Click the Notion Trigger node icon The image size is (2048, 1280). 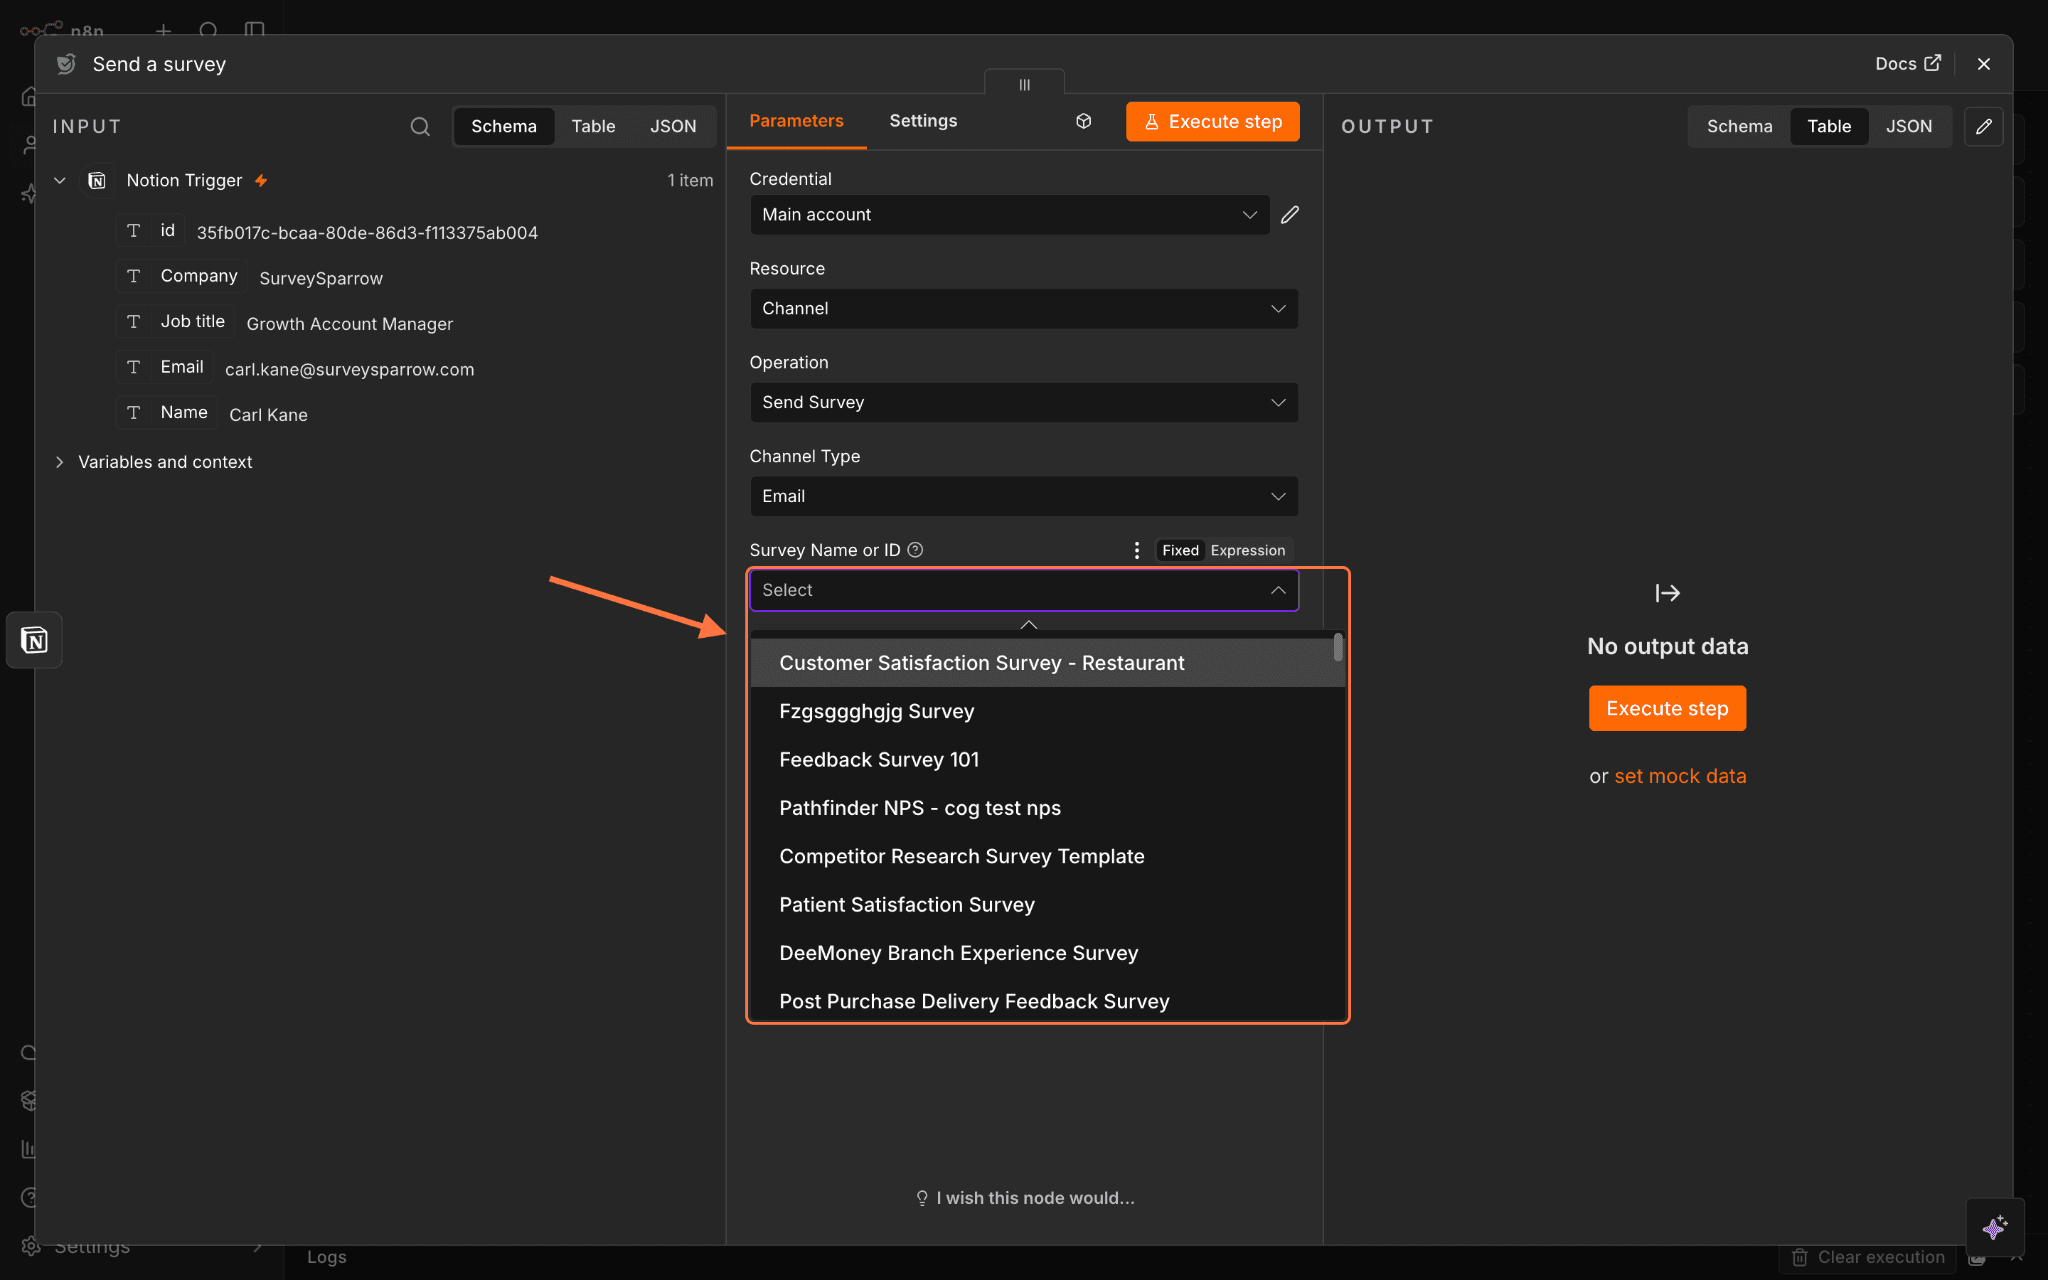tap(97, 181)
